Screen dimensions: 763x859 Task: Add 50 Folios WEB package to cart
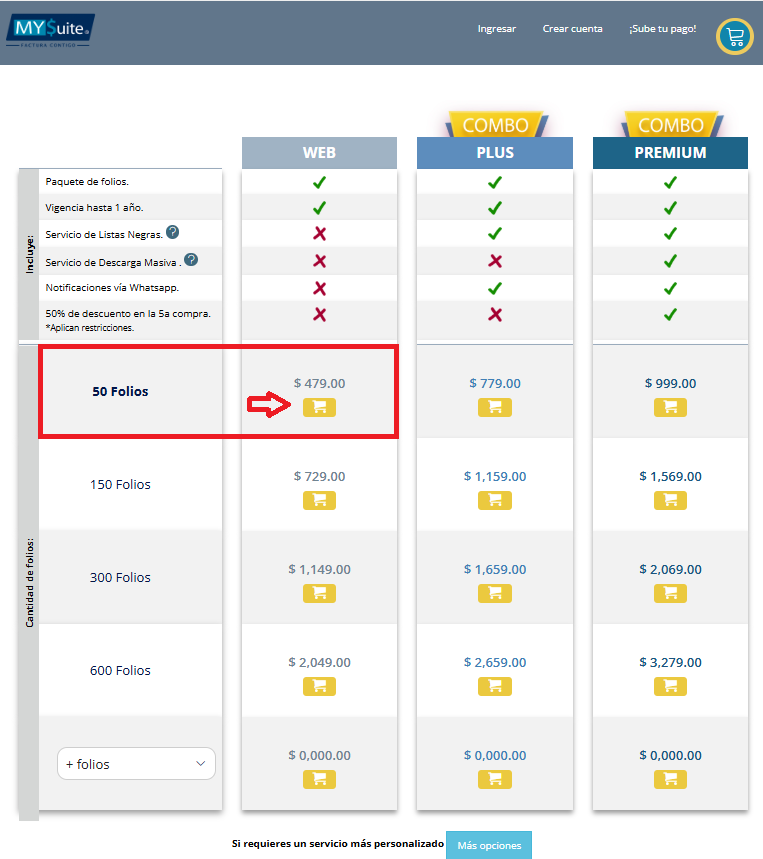(320, 407)
